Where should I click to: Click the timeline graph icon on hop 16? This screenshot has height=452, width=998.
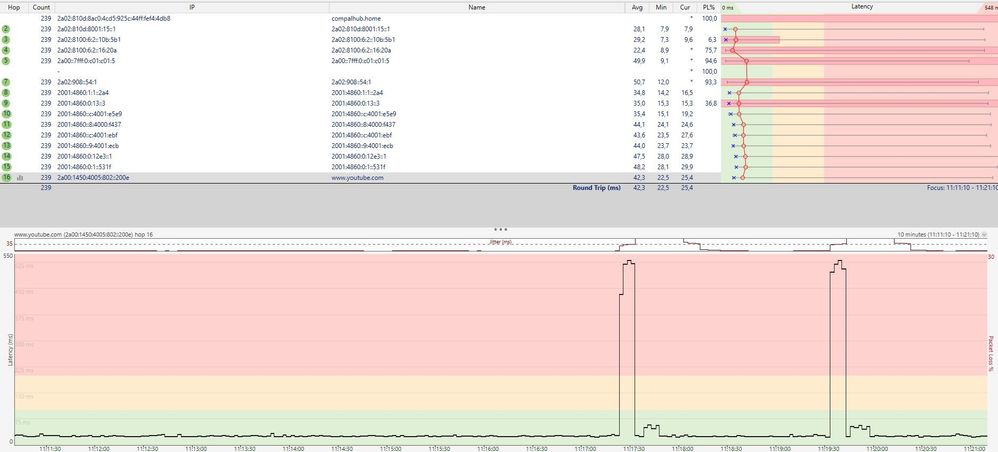tap(20, 178)
